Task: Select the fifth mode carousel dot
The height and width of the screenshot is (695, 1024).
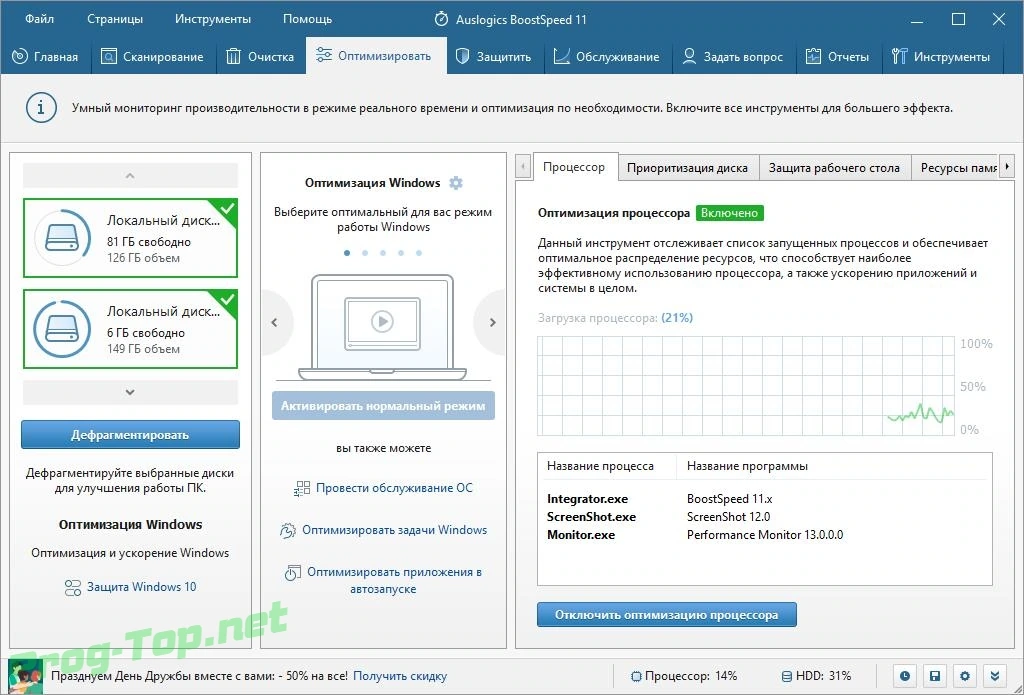Action: (x=419, y=253)
